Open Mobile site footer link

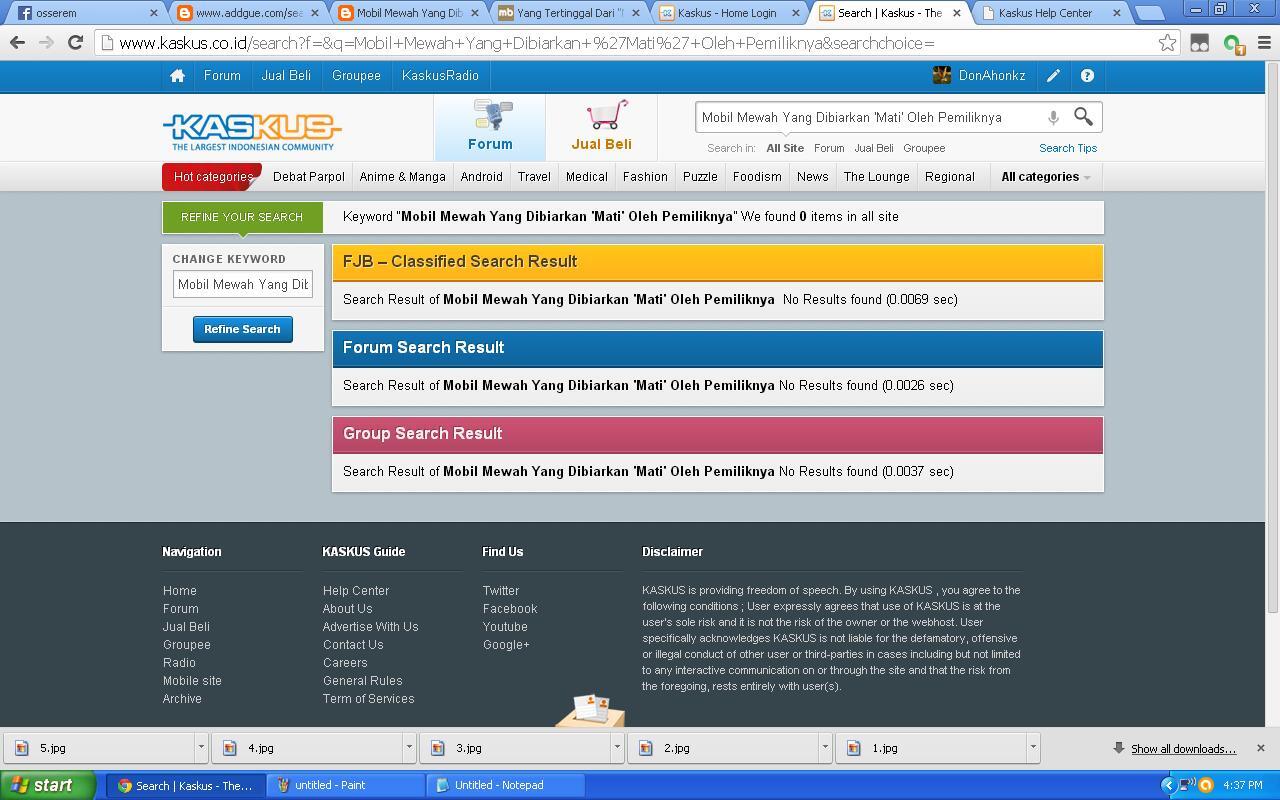tap(192, 681)
